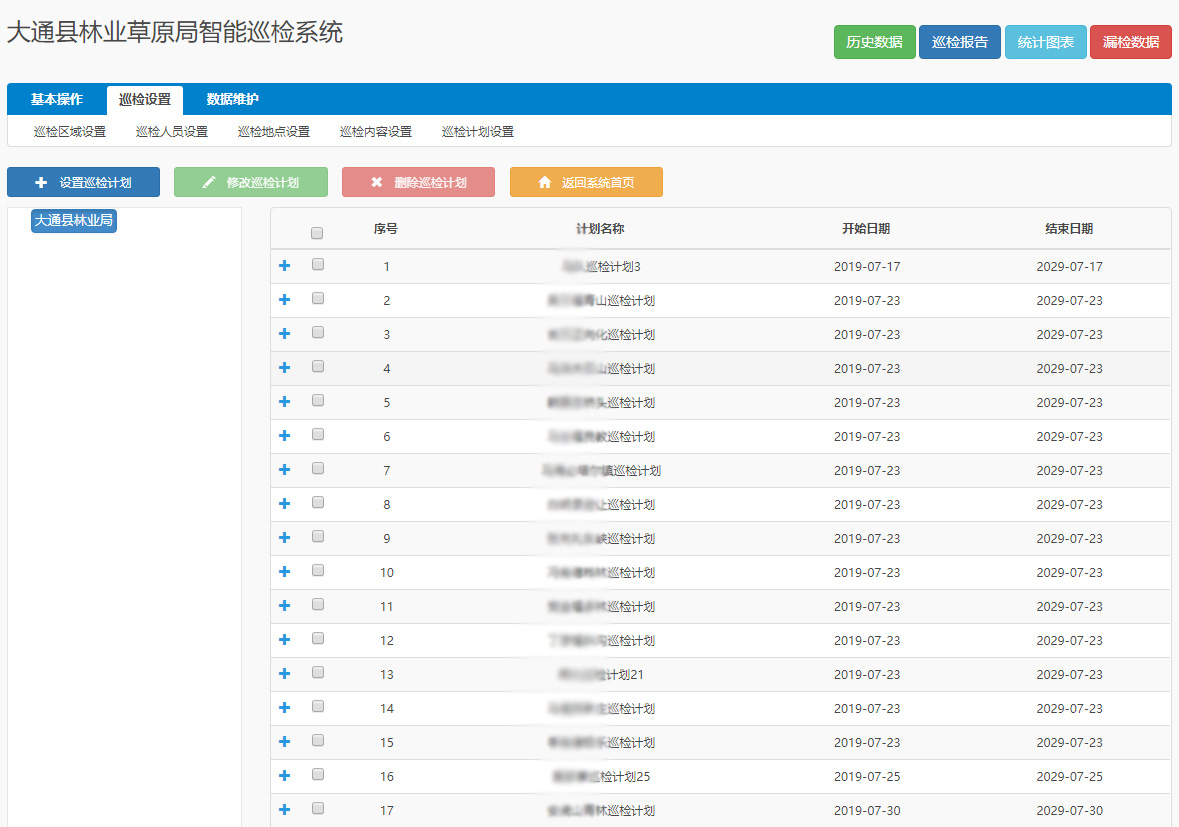The image size is (1179, 827).
Task: Click the pencil icon on 修改巡检计划
Action: [208, 183]
